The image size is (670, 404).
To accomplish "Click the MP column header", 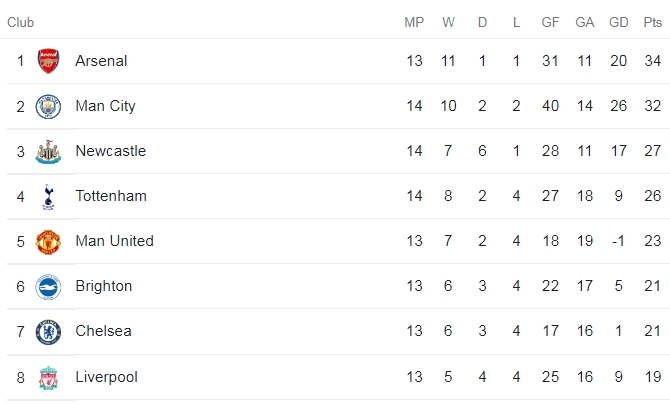I will point(414,22).
